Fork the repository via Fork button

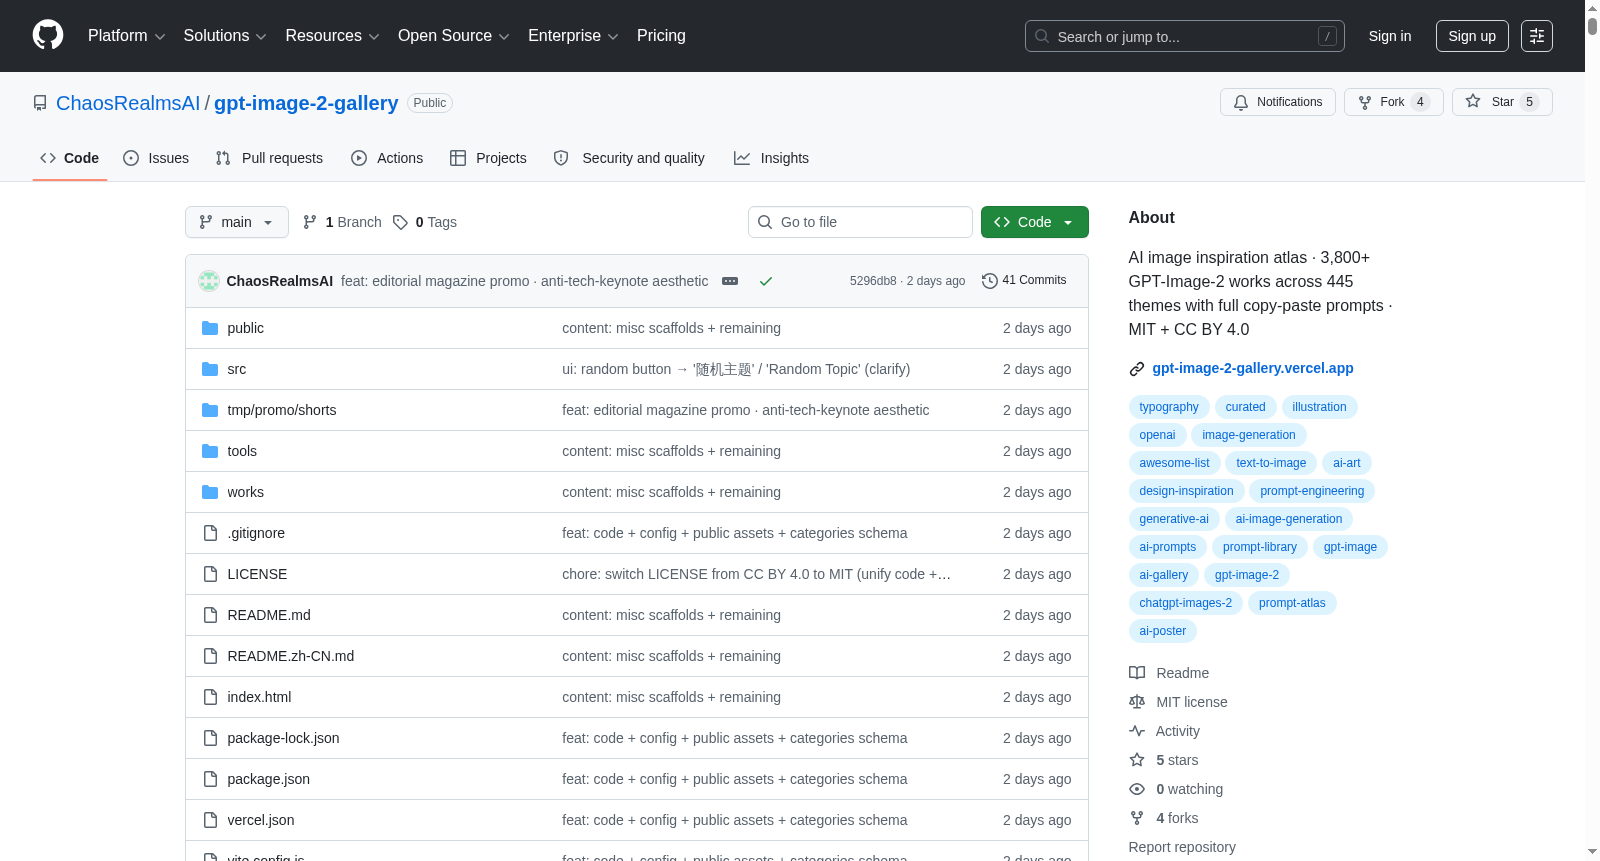1393,102
